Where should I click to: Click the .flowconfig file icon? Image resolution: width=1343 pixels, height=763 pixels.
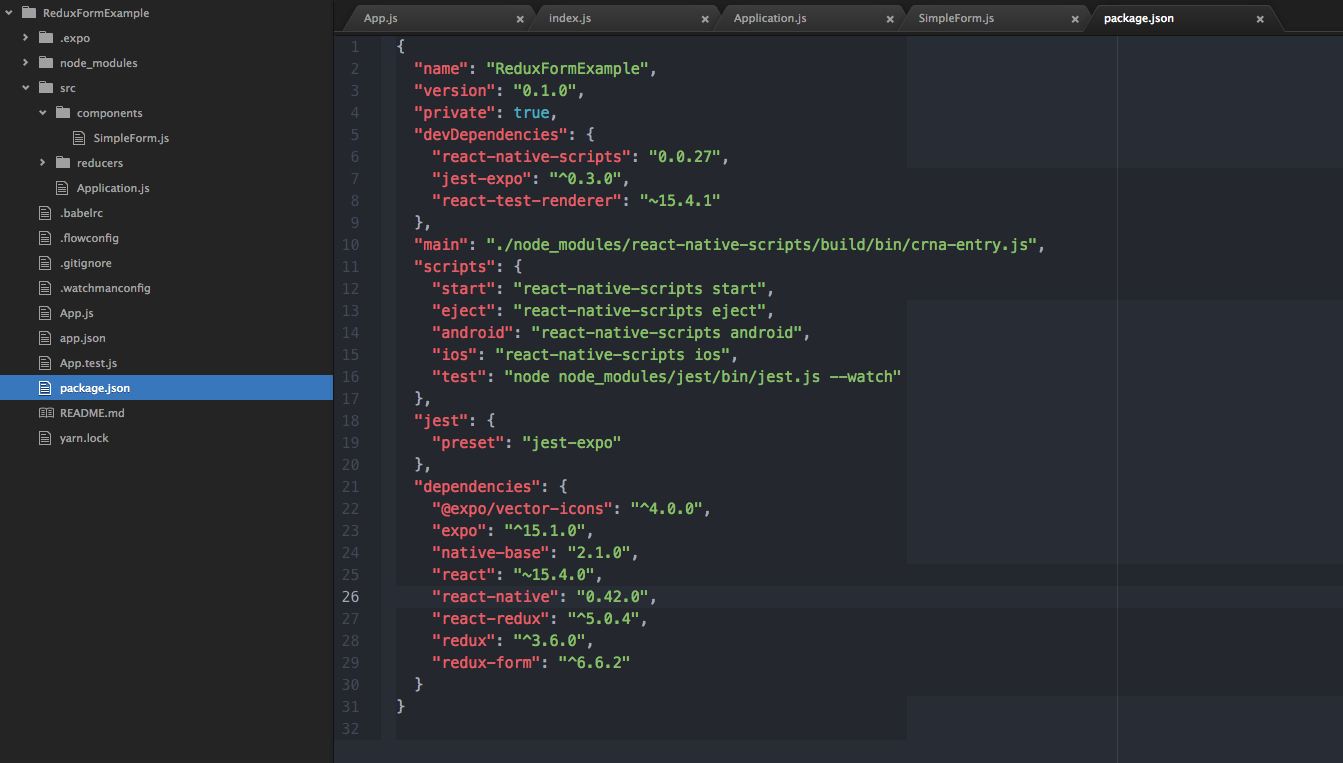(x=44, y=237)
